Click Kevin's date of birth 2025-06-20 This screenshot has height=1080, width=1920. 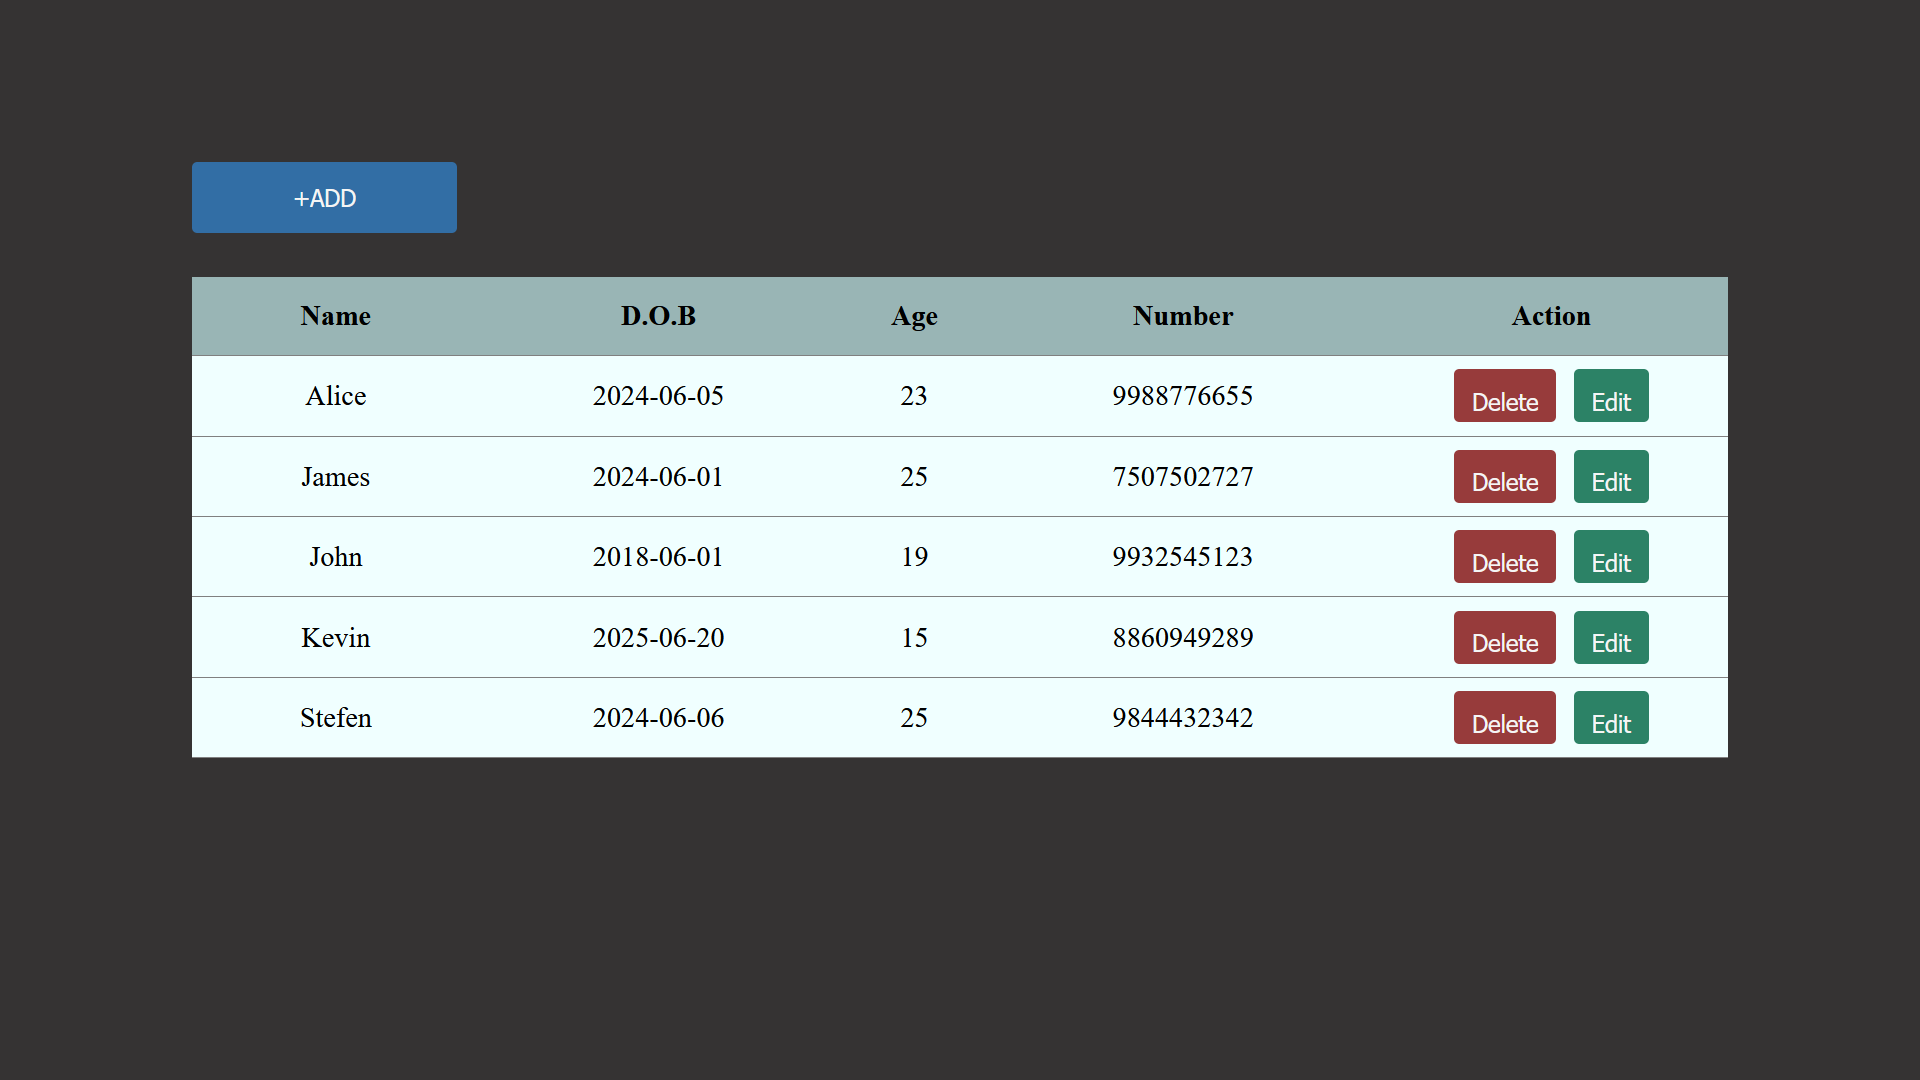click(x=658, y=638)
